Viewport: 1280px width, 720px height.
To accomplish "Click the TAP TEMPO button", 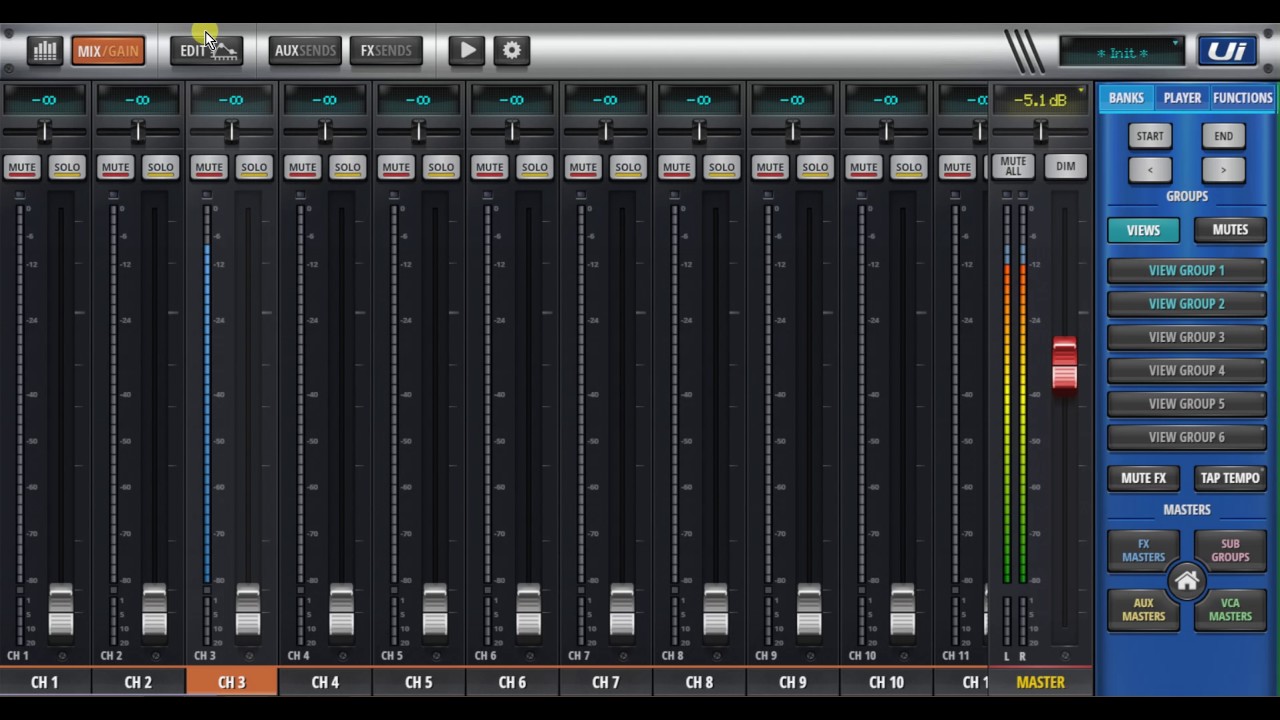I will coord(1230,478).
